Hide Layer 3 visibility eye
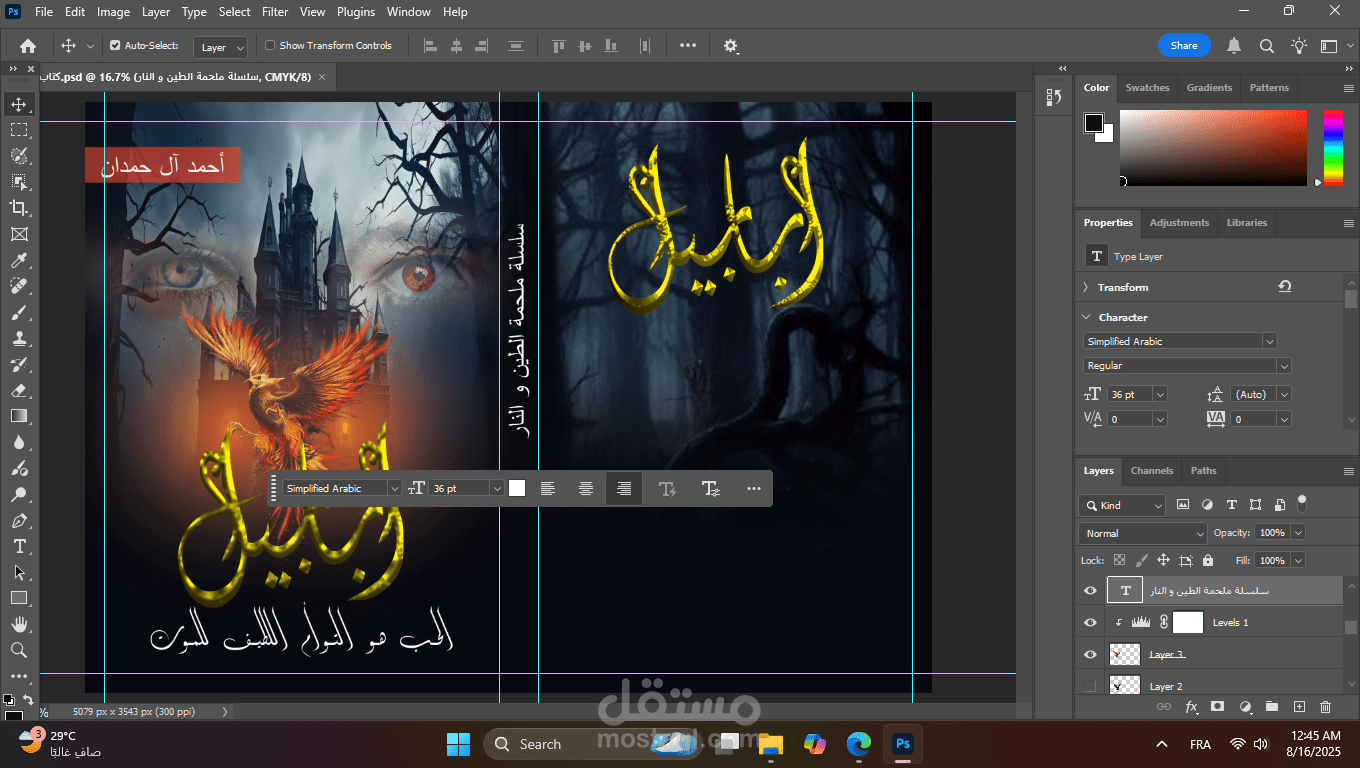 1090,654
